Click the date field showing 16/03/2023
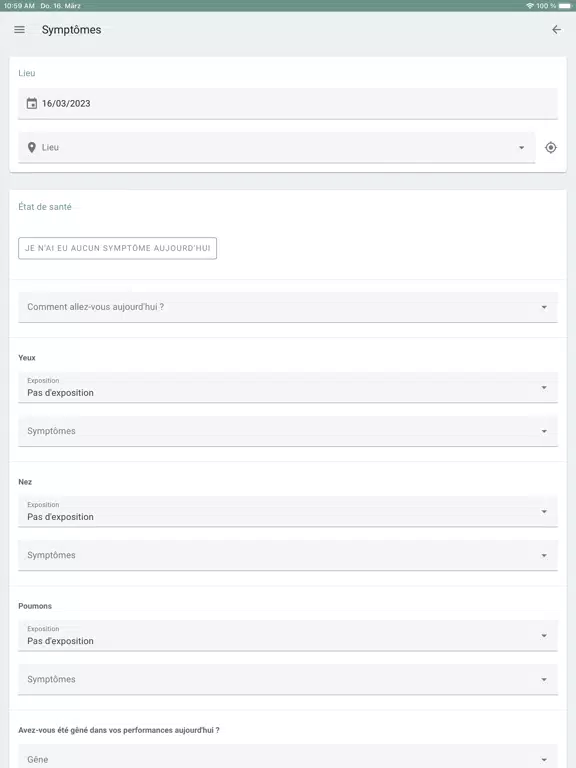Screen dimensions: 576x768 coord(288,103)
